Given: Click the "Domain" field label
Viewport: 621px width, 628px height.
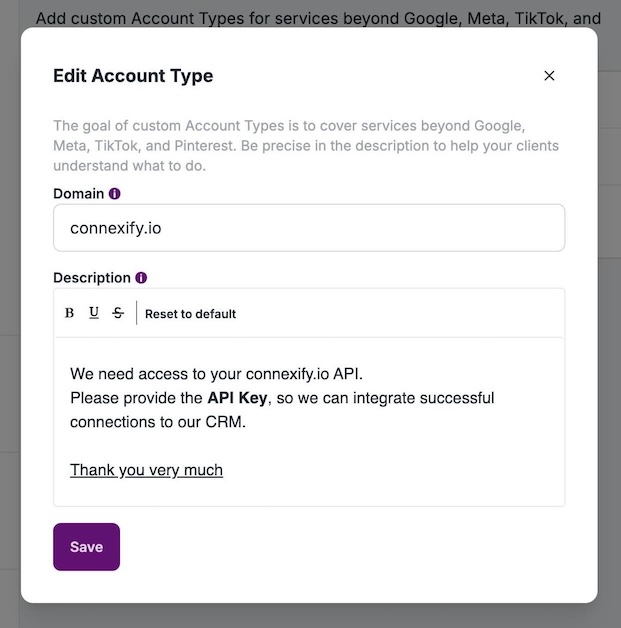Looking at the screenshot, I should click(x=78, y=194).
